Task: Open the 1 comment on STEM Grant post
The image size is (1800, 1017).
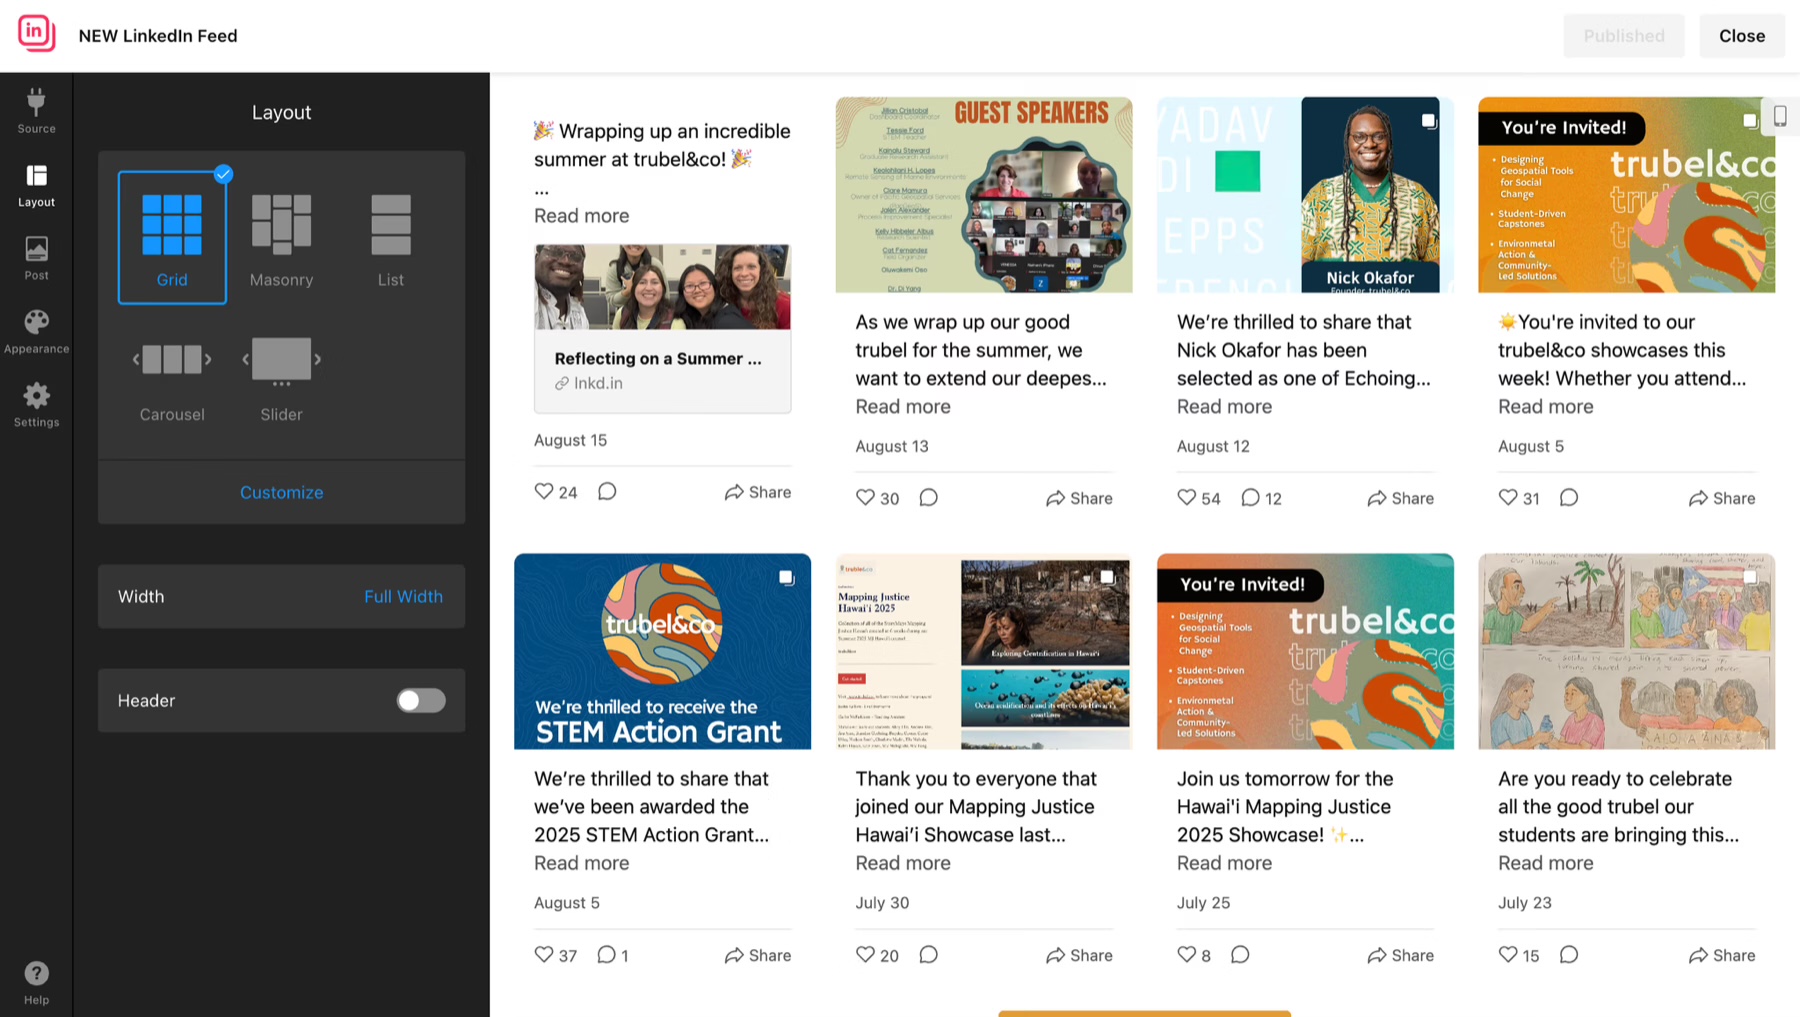Action: pyautogui.click(x=612, y=954)
